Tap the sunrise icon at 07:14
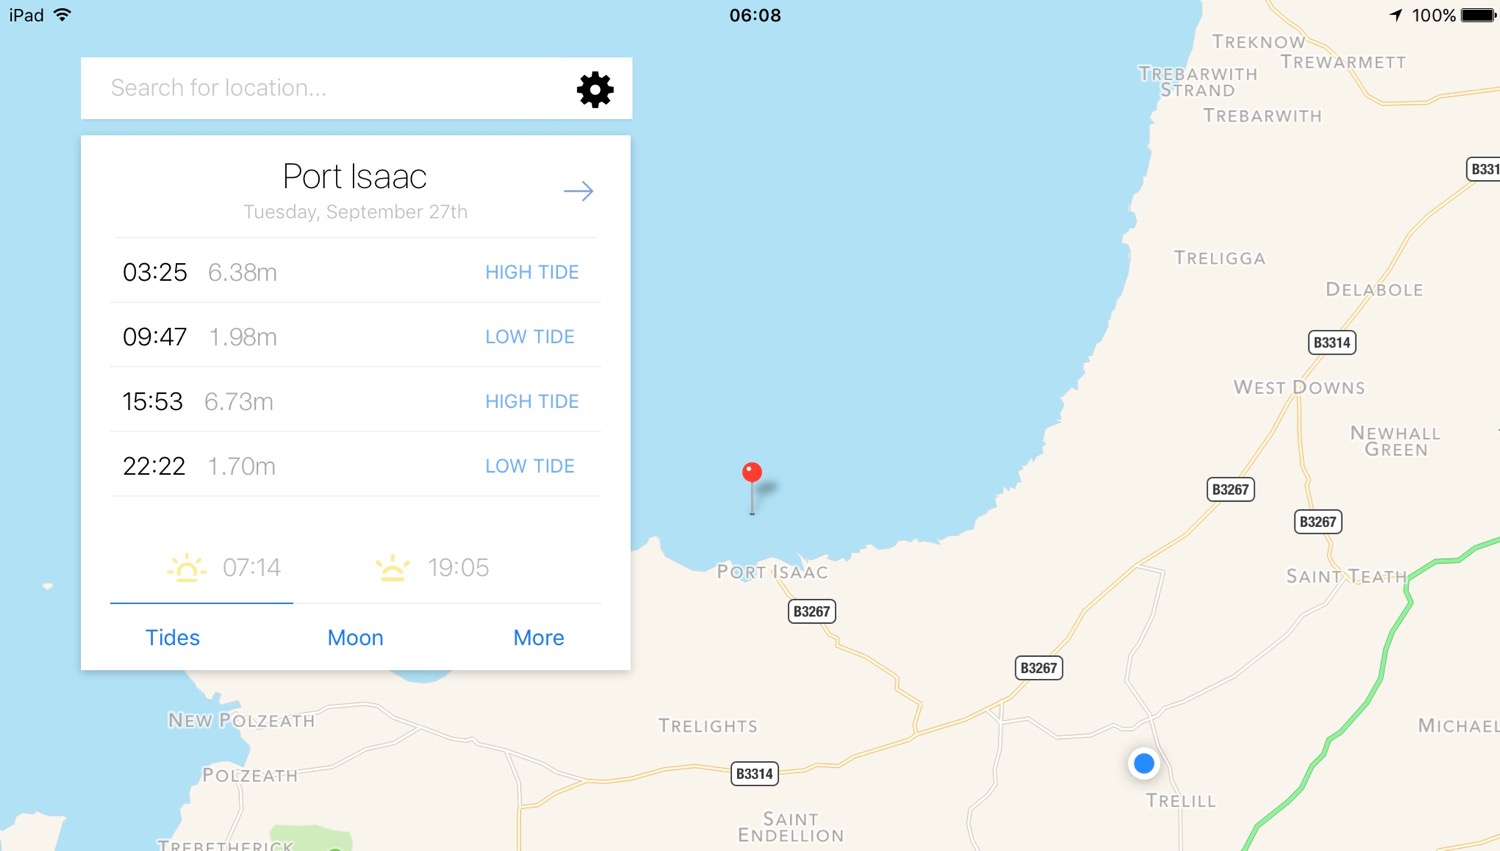1500x851 pixels. point(187,568)
